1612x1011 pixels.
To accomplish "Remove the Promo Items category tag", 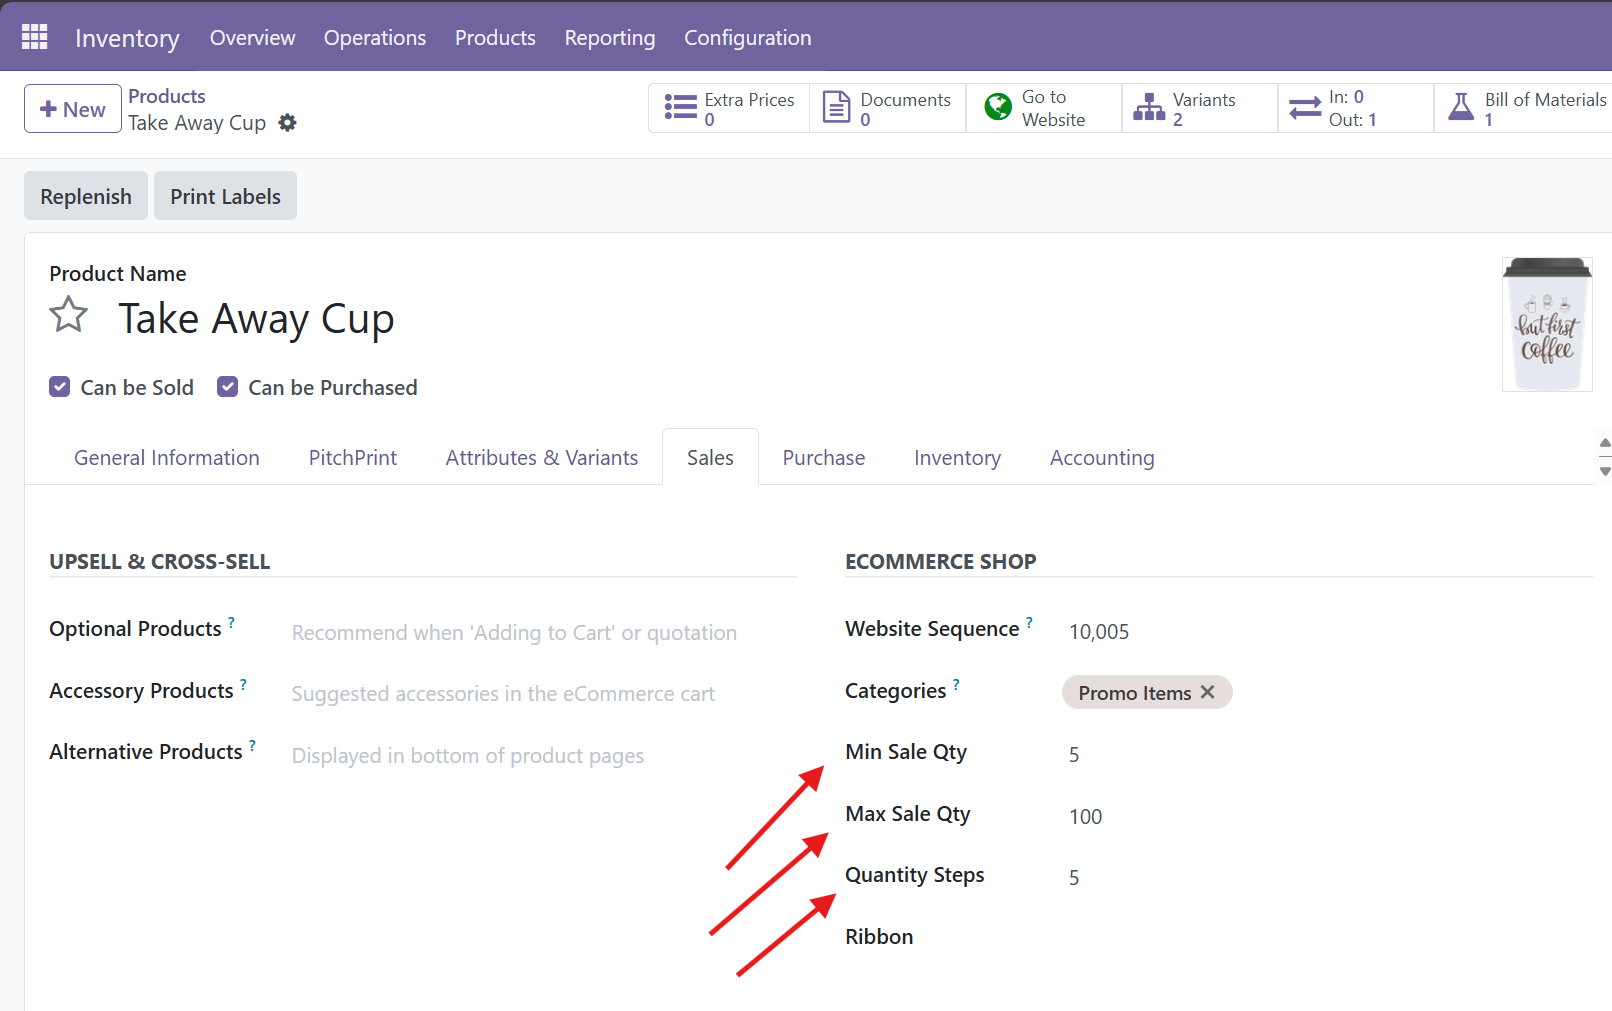I will point(1208,692).
